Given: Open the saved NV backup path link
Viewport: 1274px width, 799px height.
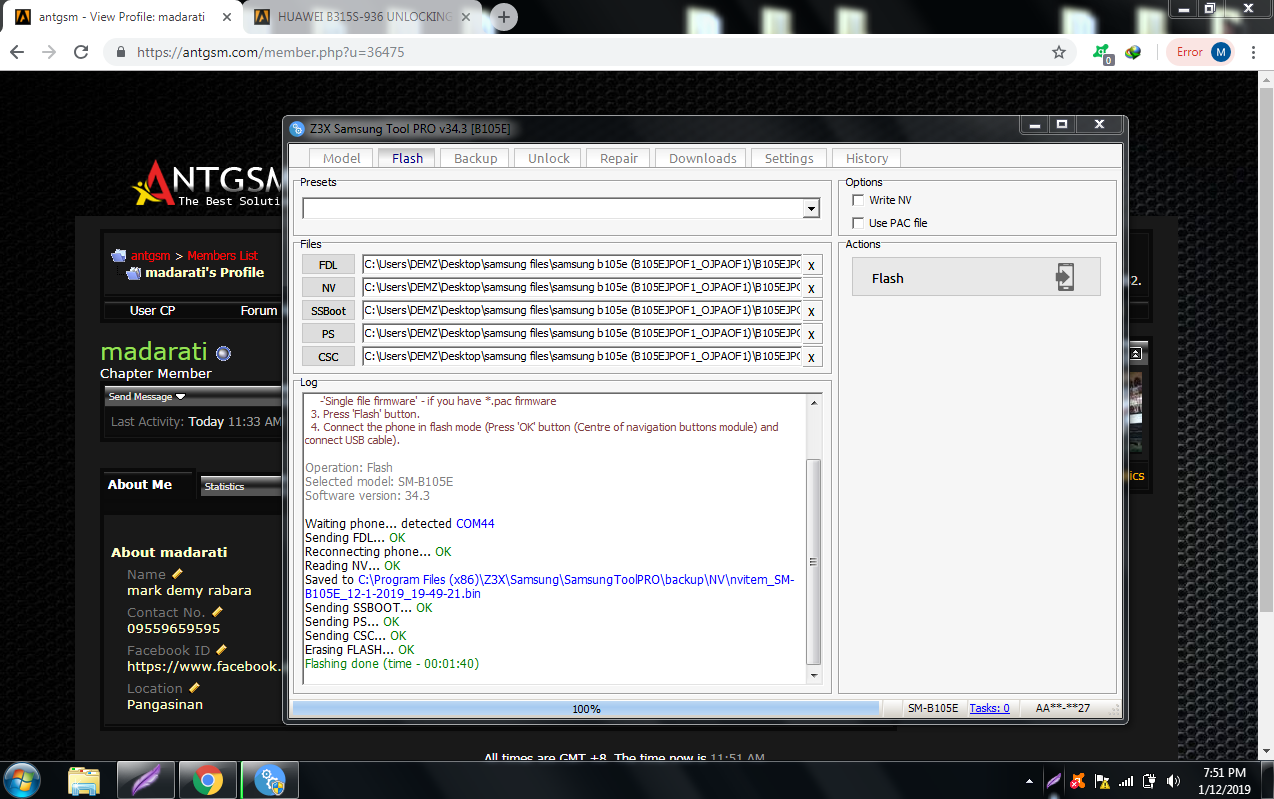Looking at the screenshot, I should (548, 586).
